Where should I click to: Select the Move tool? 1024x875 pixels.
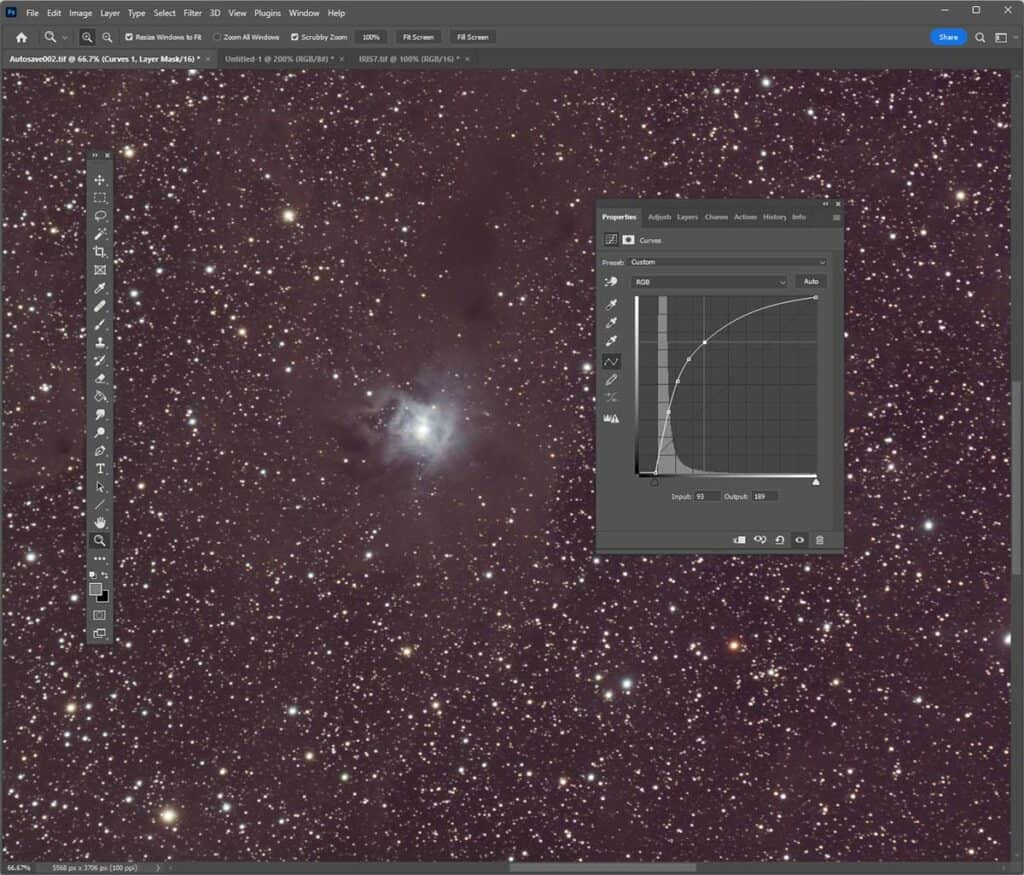pyautogui.click(x=100, y=180)
